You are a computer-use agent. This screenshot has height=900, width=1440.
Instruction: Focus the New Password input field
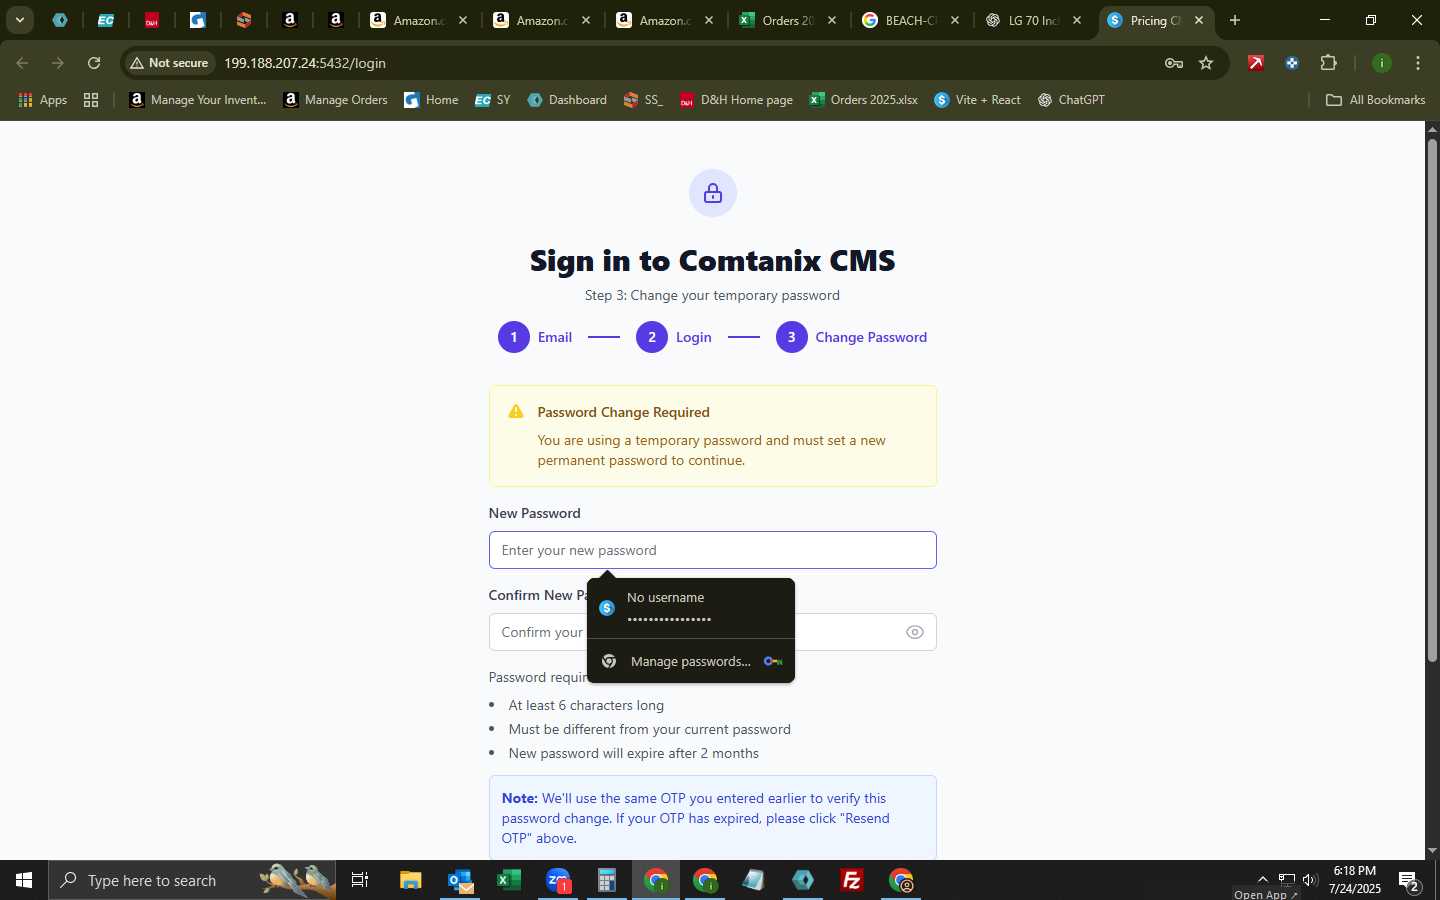pyautogui.click(x=712, y=550)
